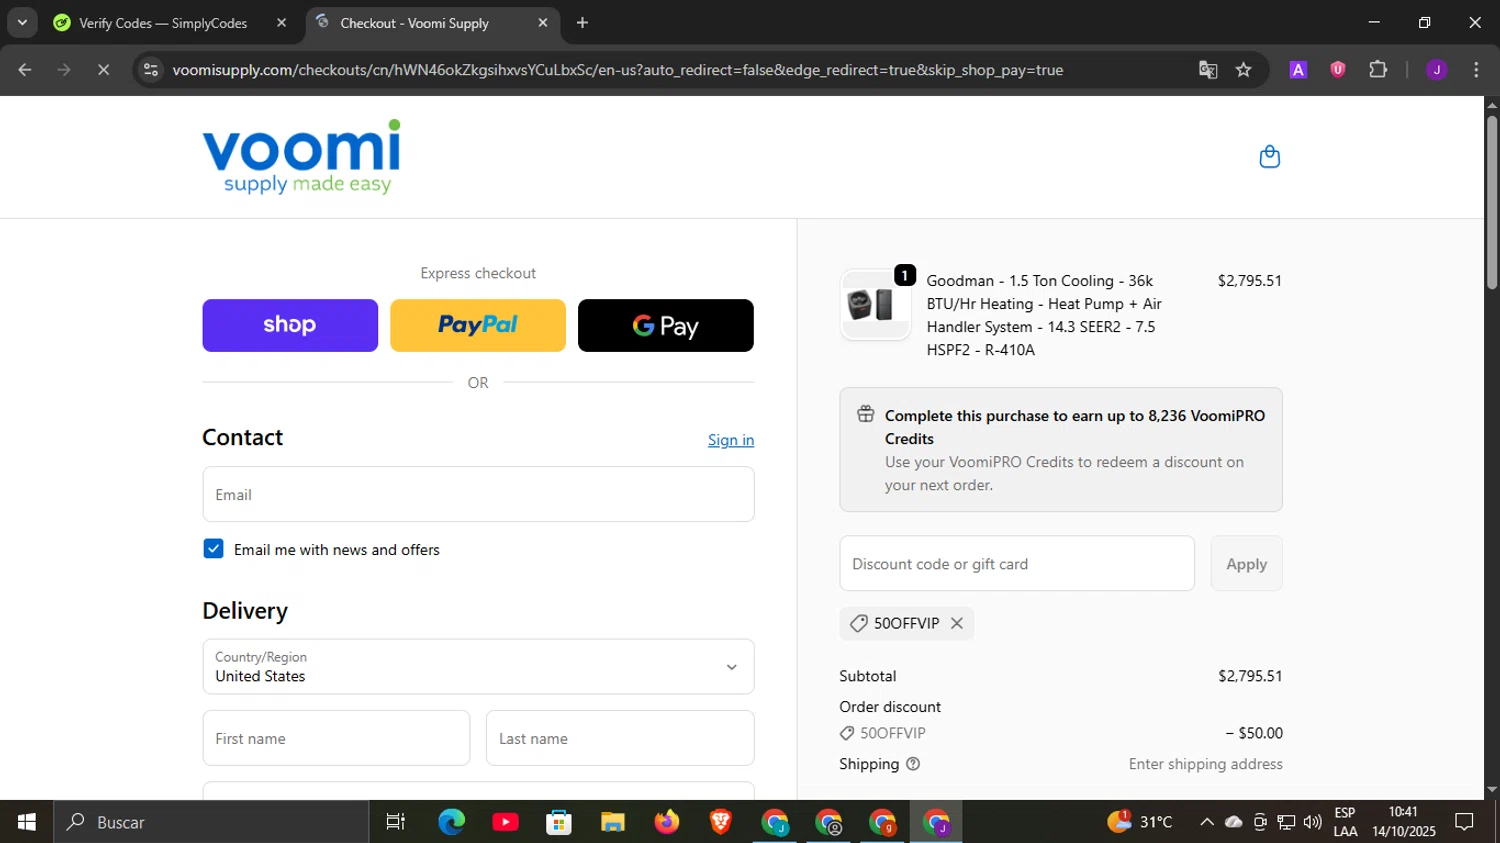Viewport: 1500px width, 843px height.
Task: Click the Enter shipping address text
Action: click(1206, 764)
